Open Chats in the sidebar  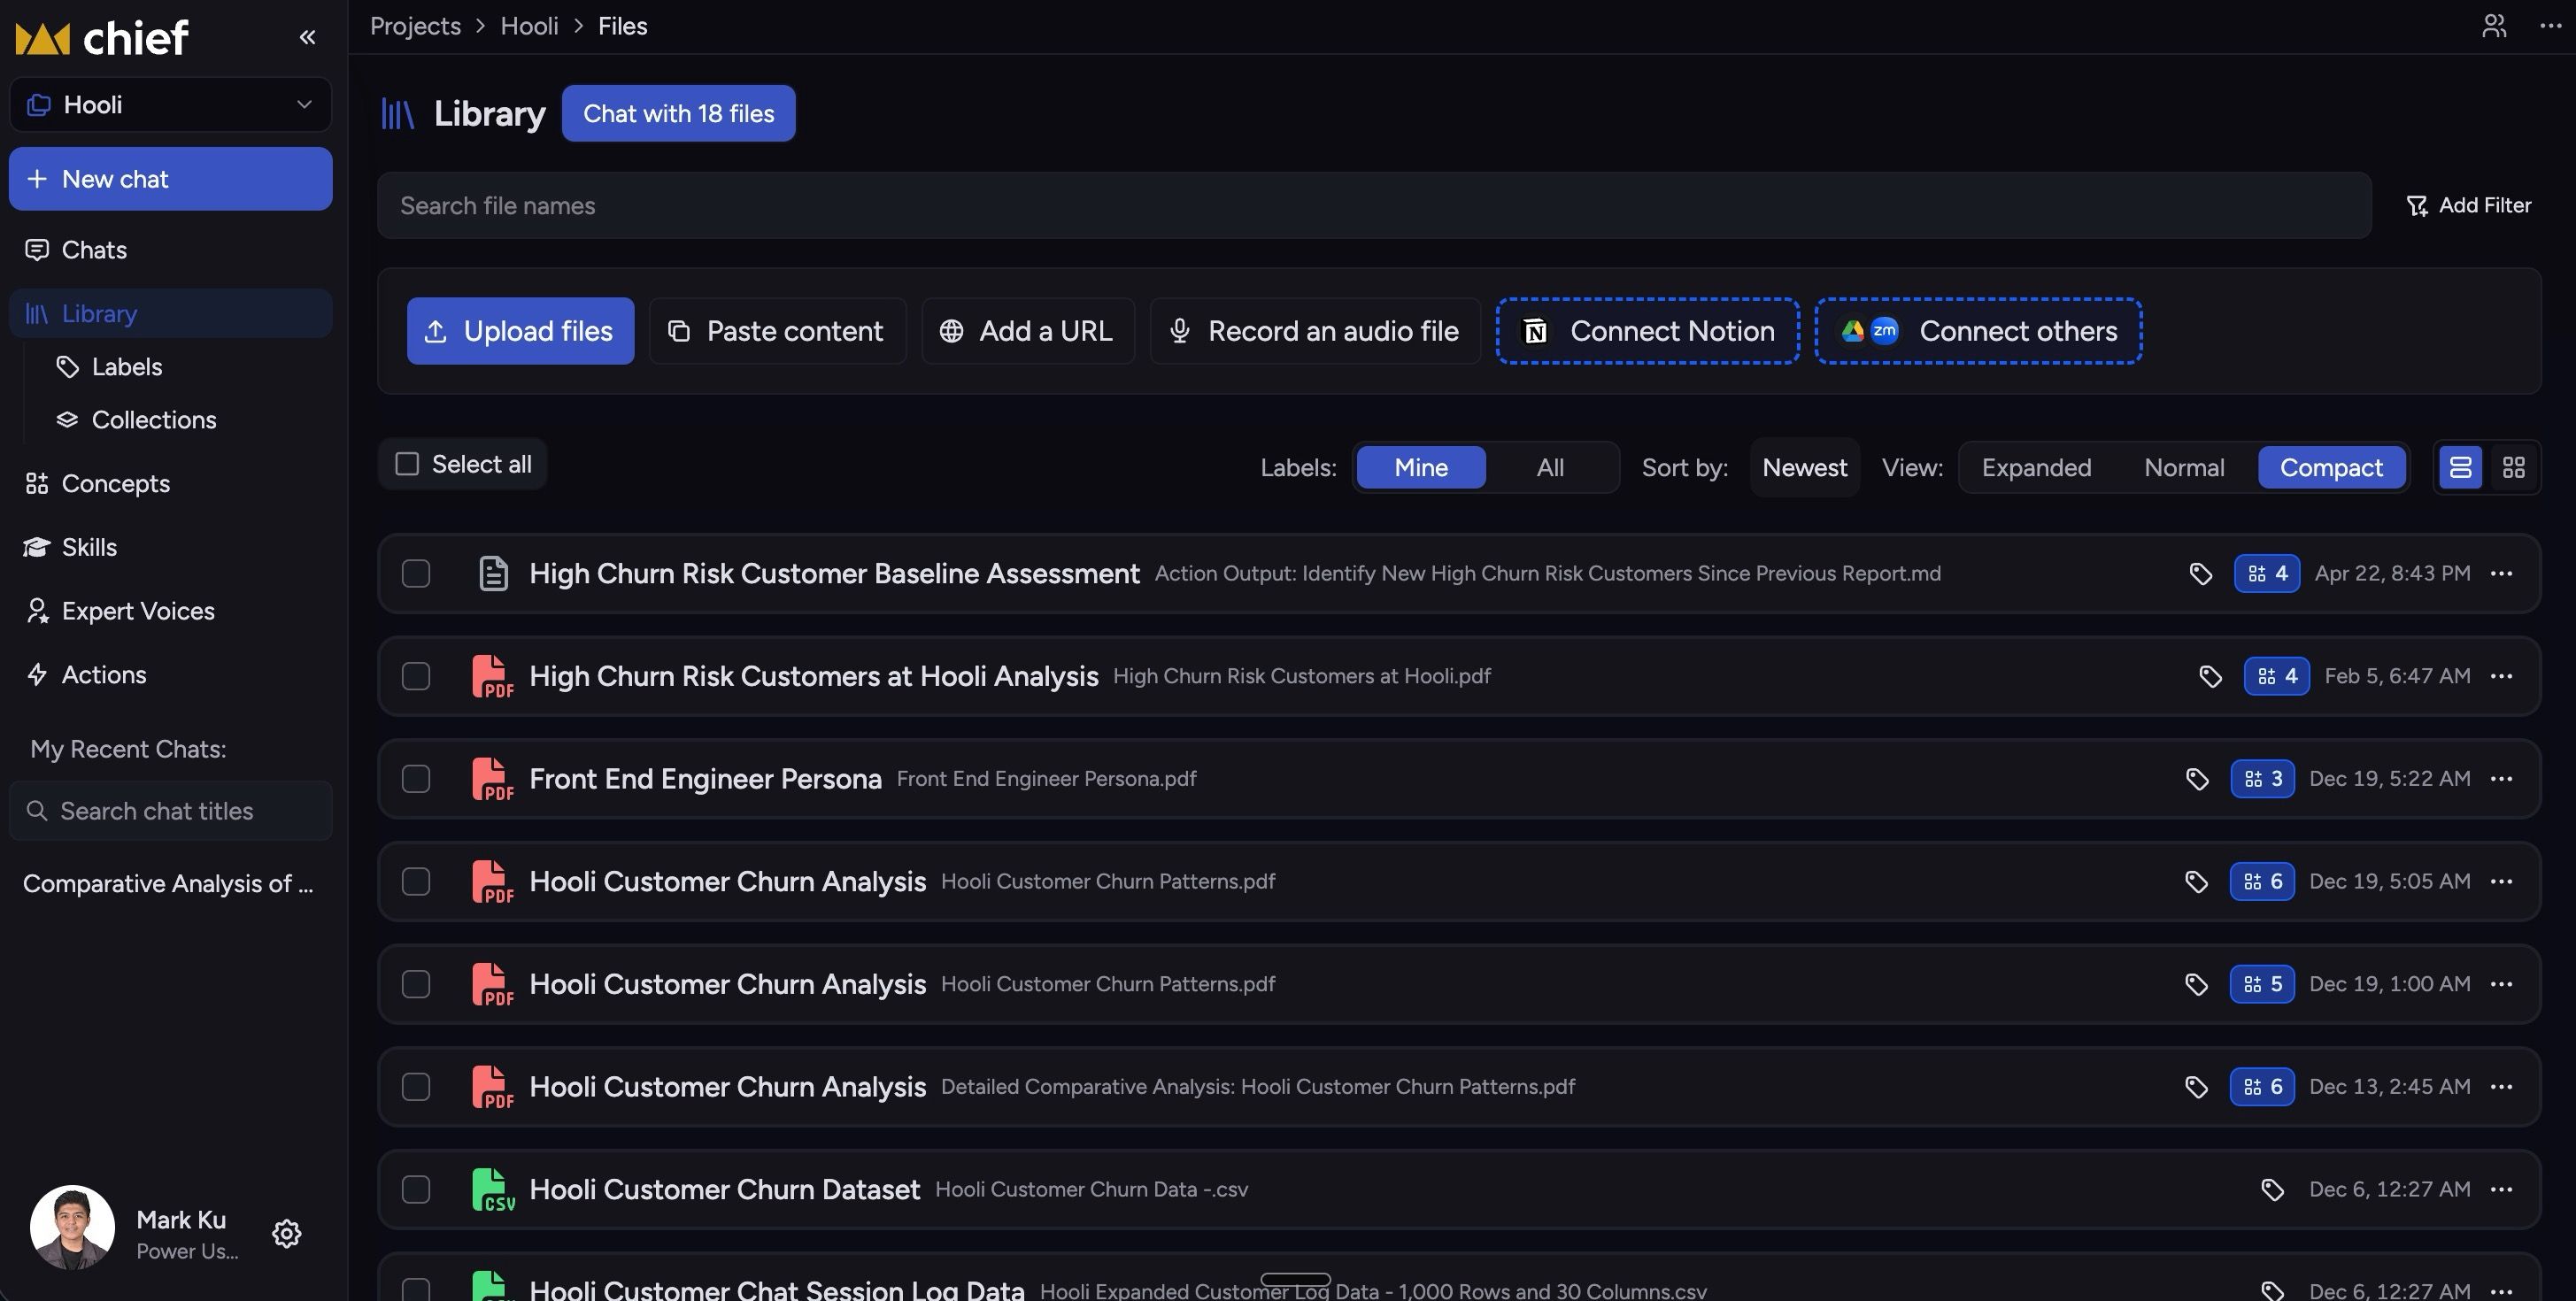(171, 250)
